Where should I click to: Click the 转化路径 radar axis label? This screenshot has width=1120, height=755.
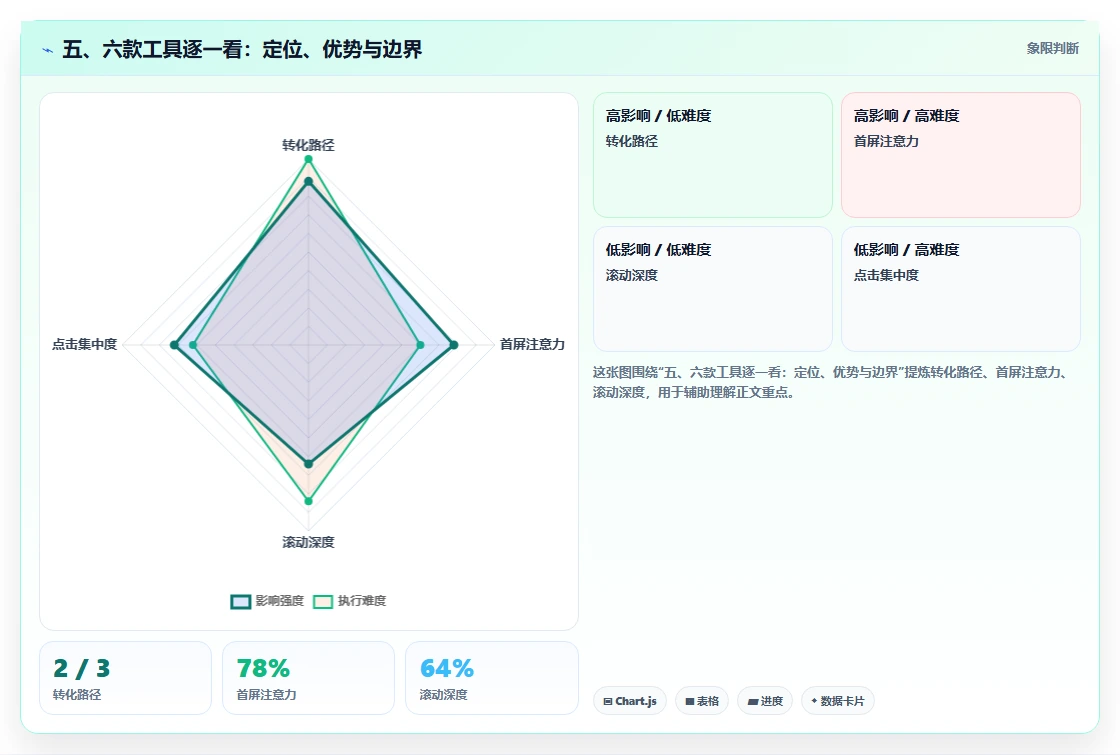pyautogui.click(x=308, y=145)
